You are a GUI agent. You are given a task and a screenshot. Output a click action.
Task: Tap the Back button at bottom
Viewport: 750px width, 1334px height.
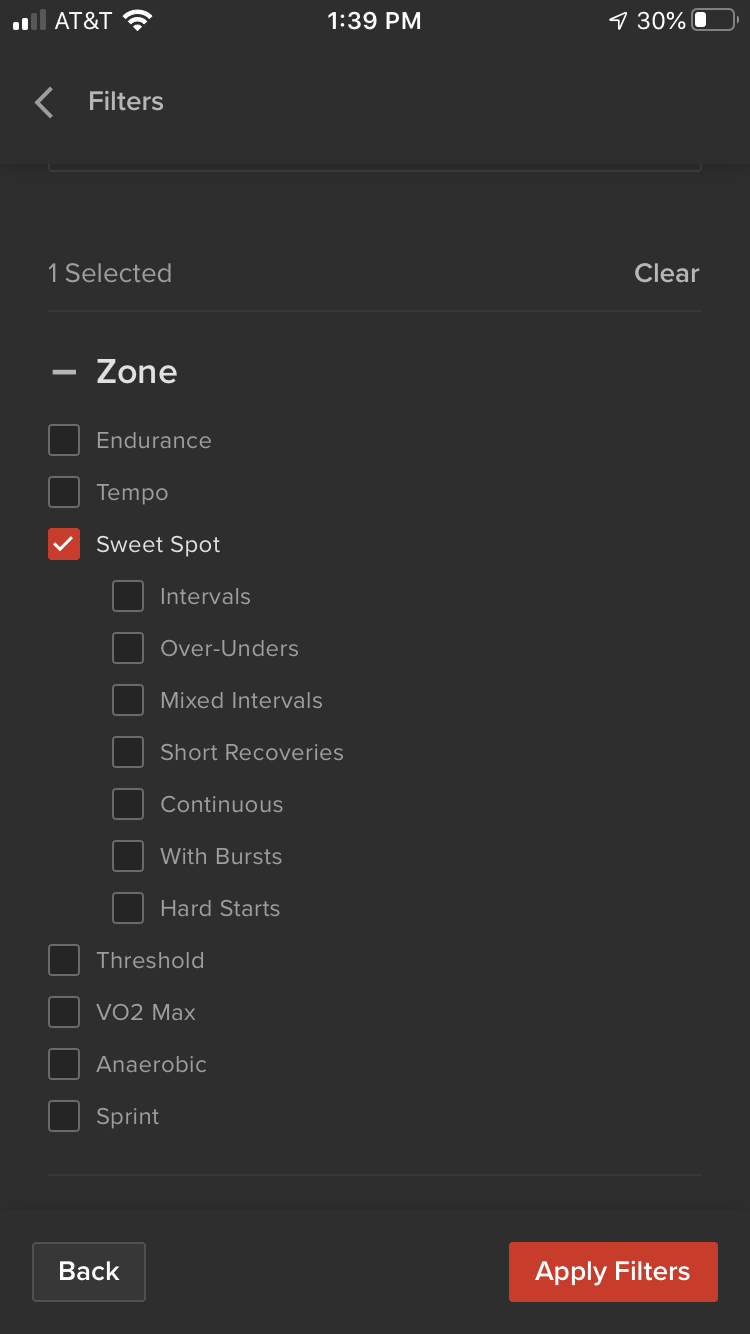click(89, 1271)
